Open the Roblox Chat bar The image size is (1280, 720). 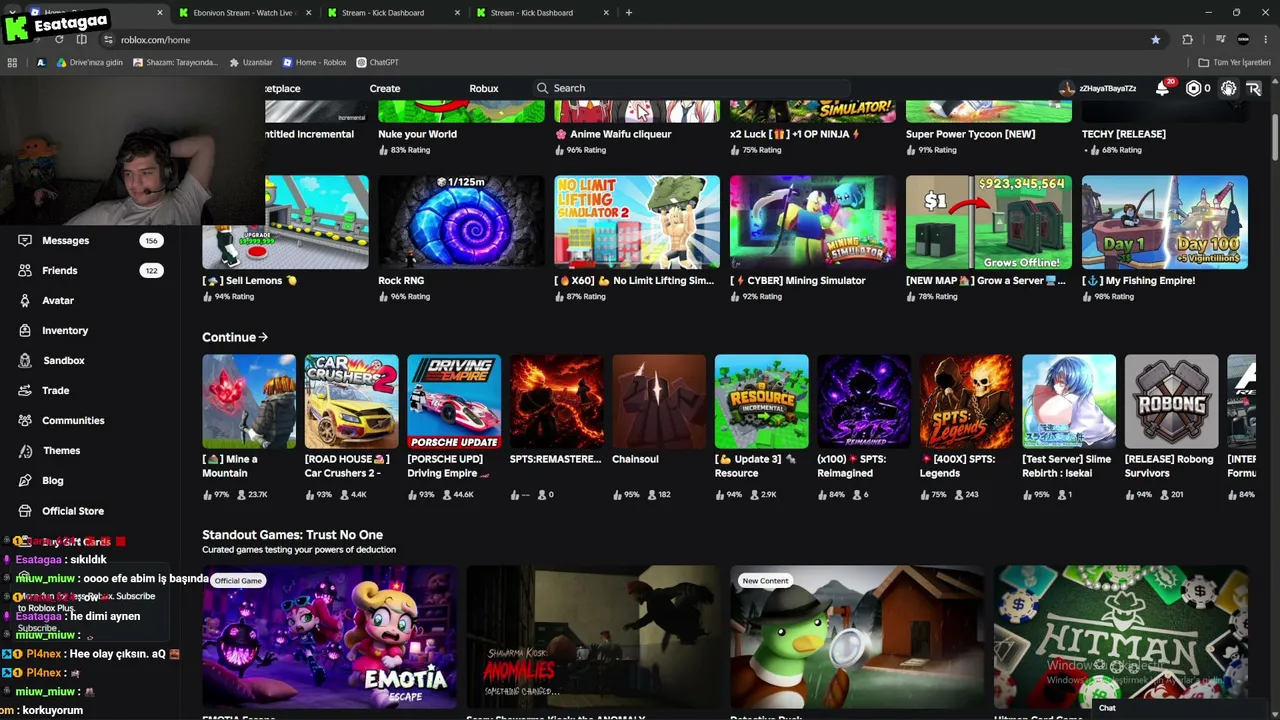[1180, 708]
